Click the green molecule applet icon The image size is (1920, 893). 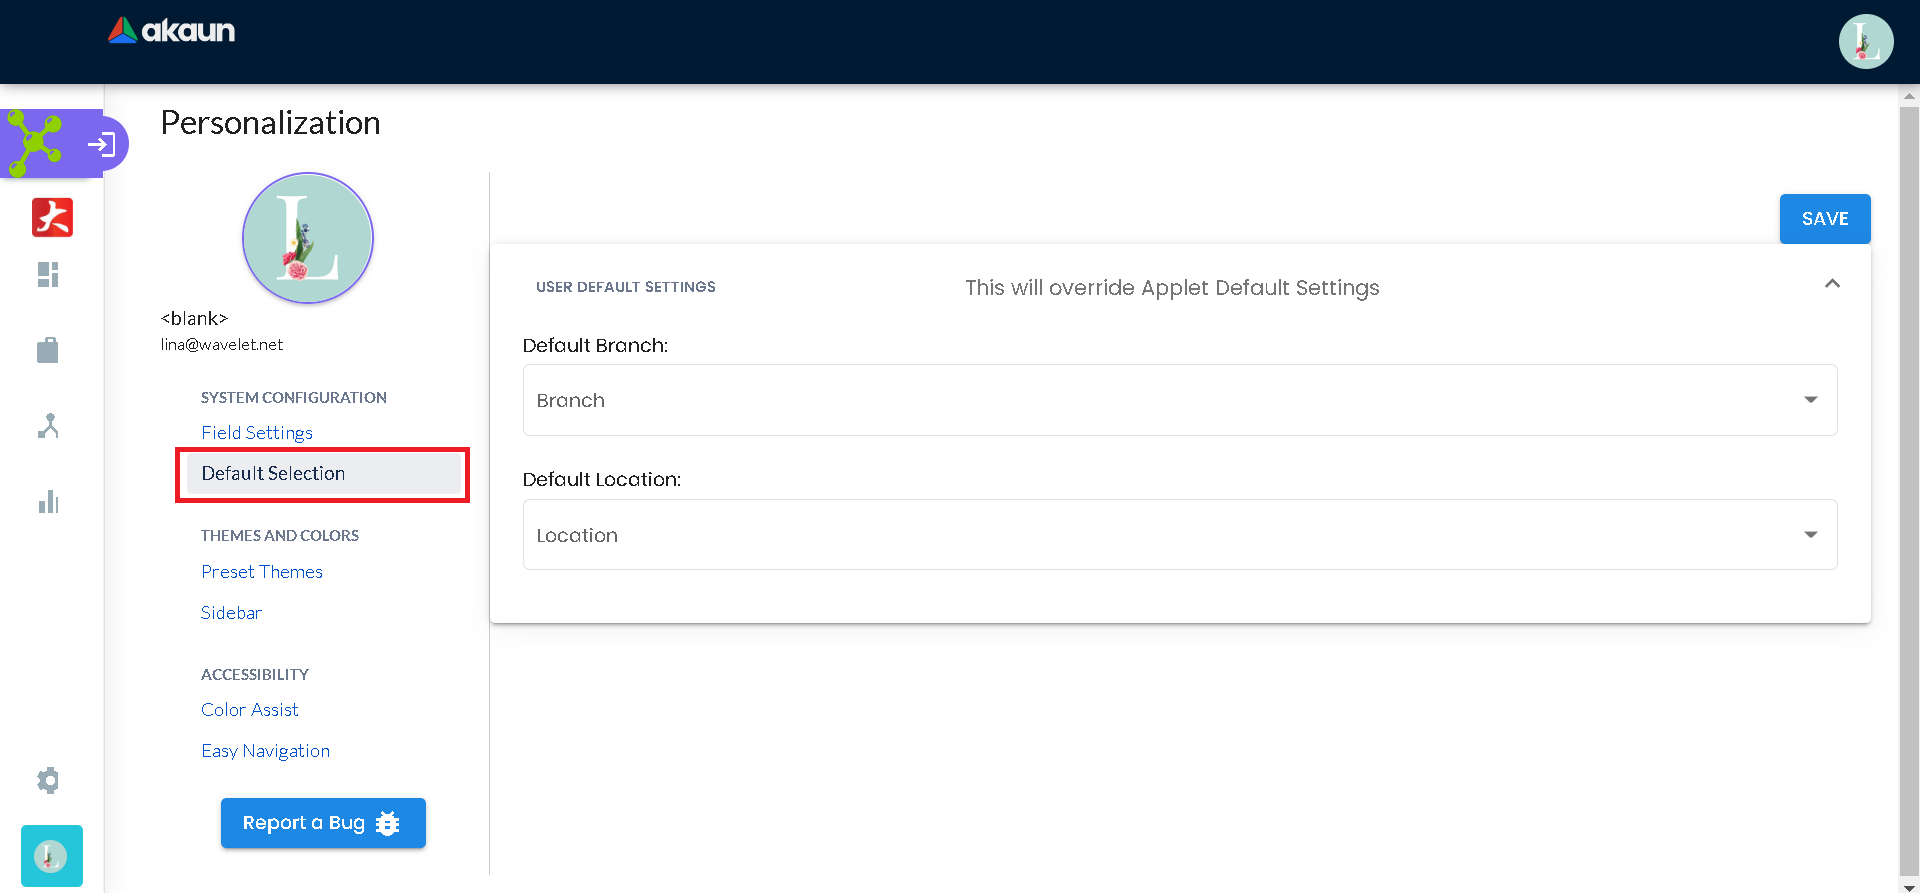pyautogui.click(x=36, y=144)
